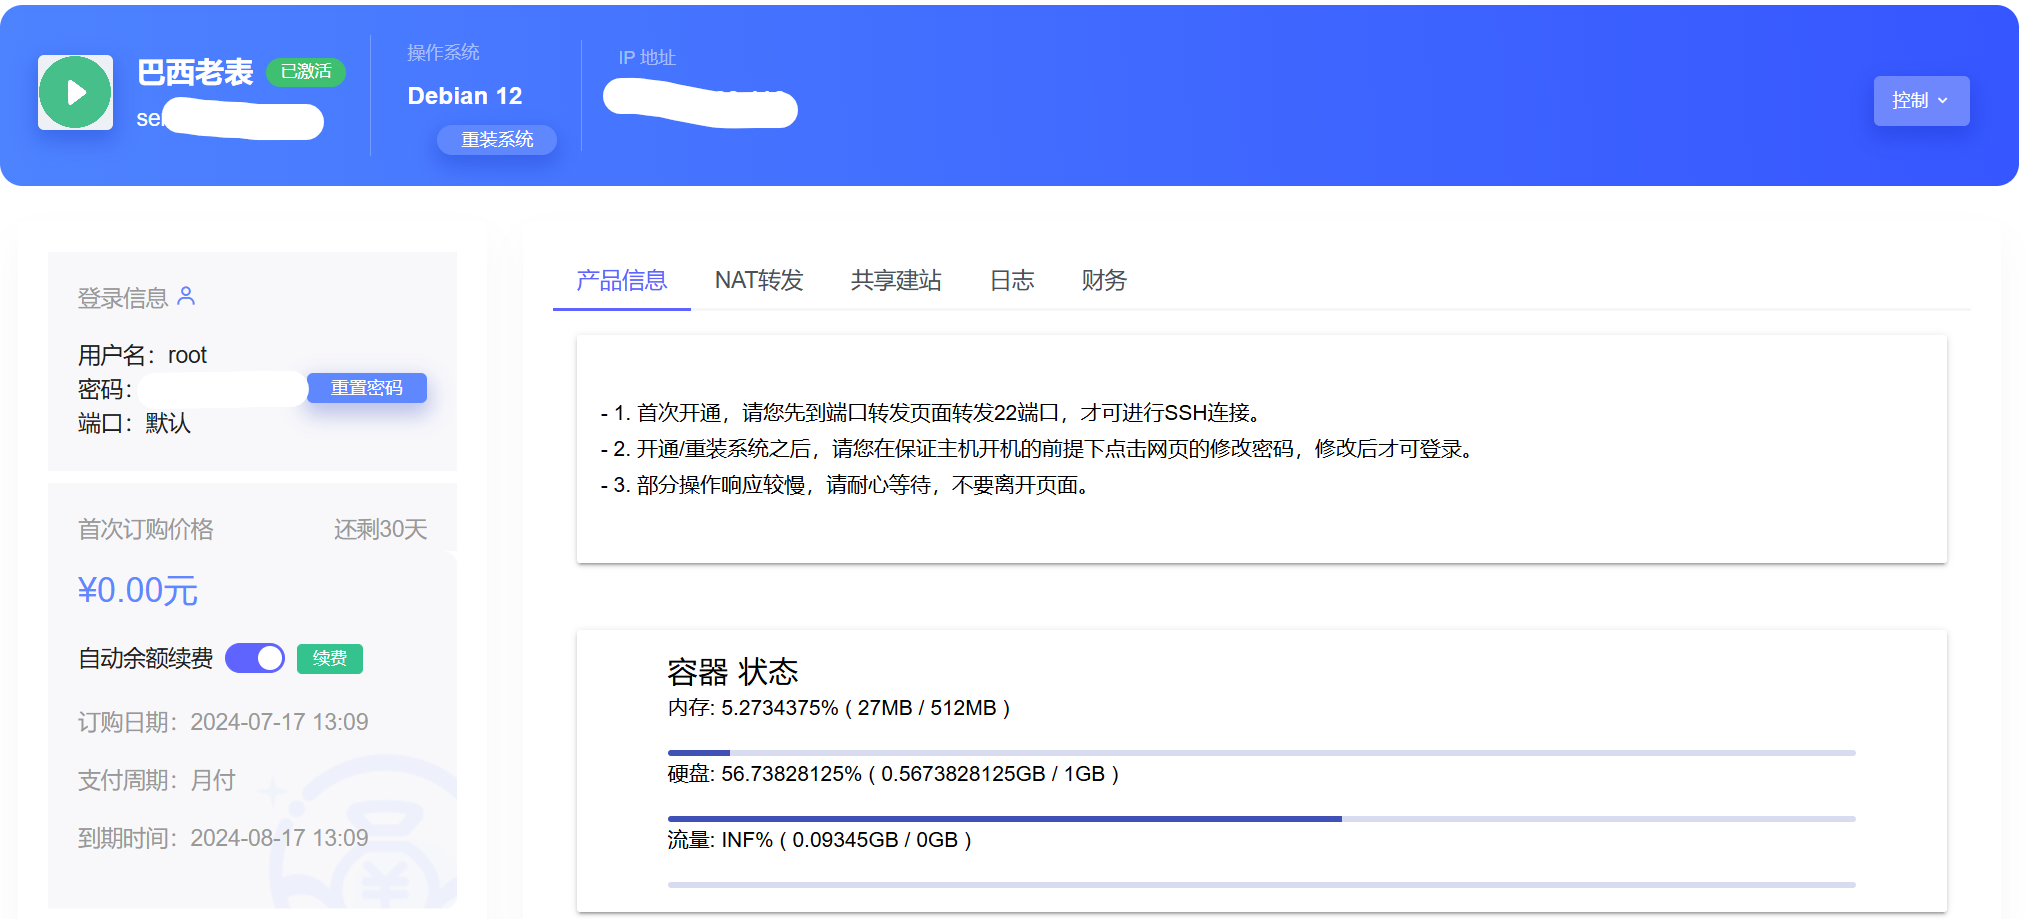This screenshot has width=2025, height=919.
Task: Click the green play status icon
Action: [x=75, y=92]
